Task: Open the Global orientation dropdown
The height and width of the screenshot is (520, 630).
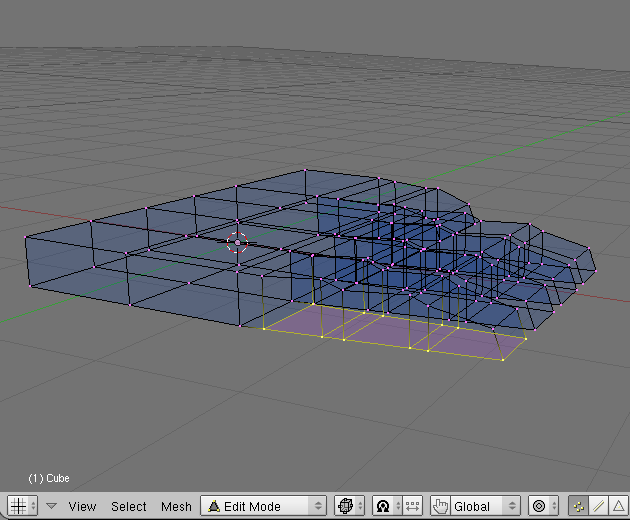Action: pos(485,506)
